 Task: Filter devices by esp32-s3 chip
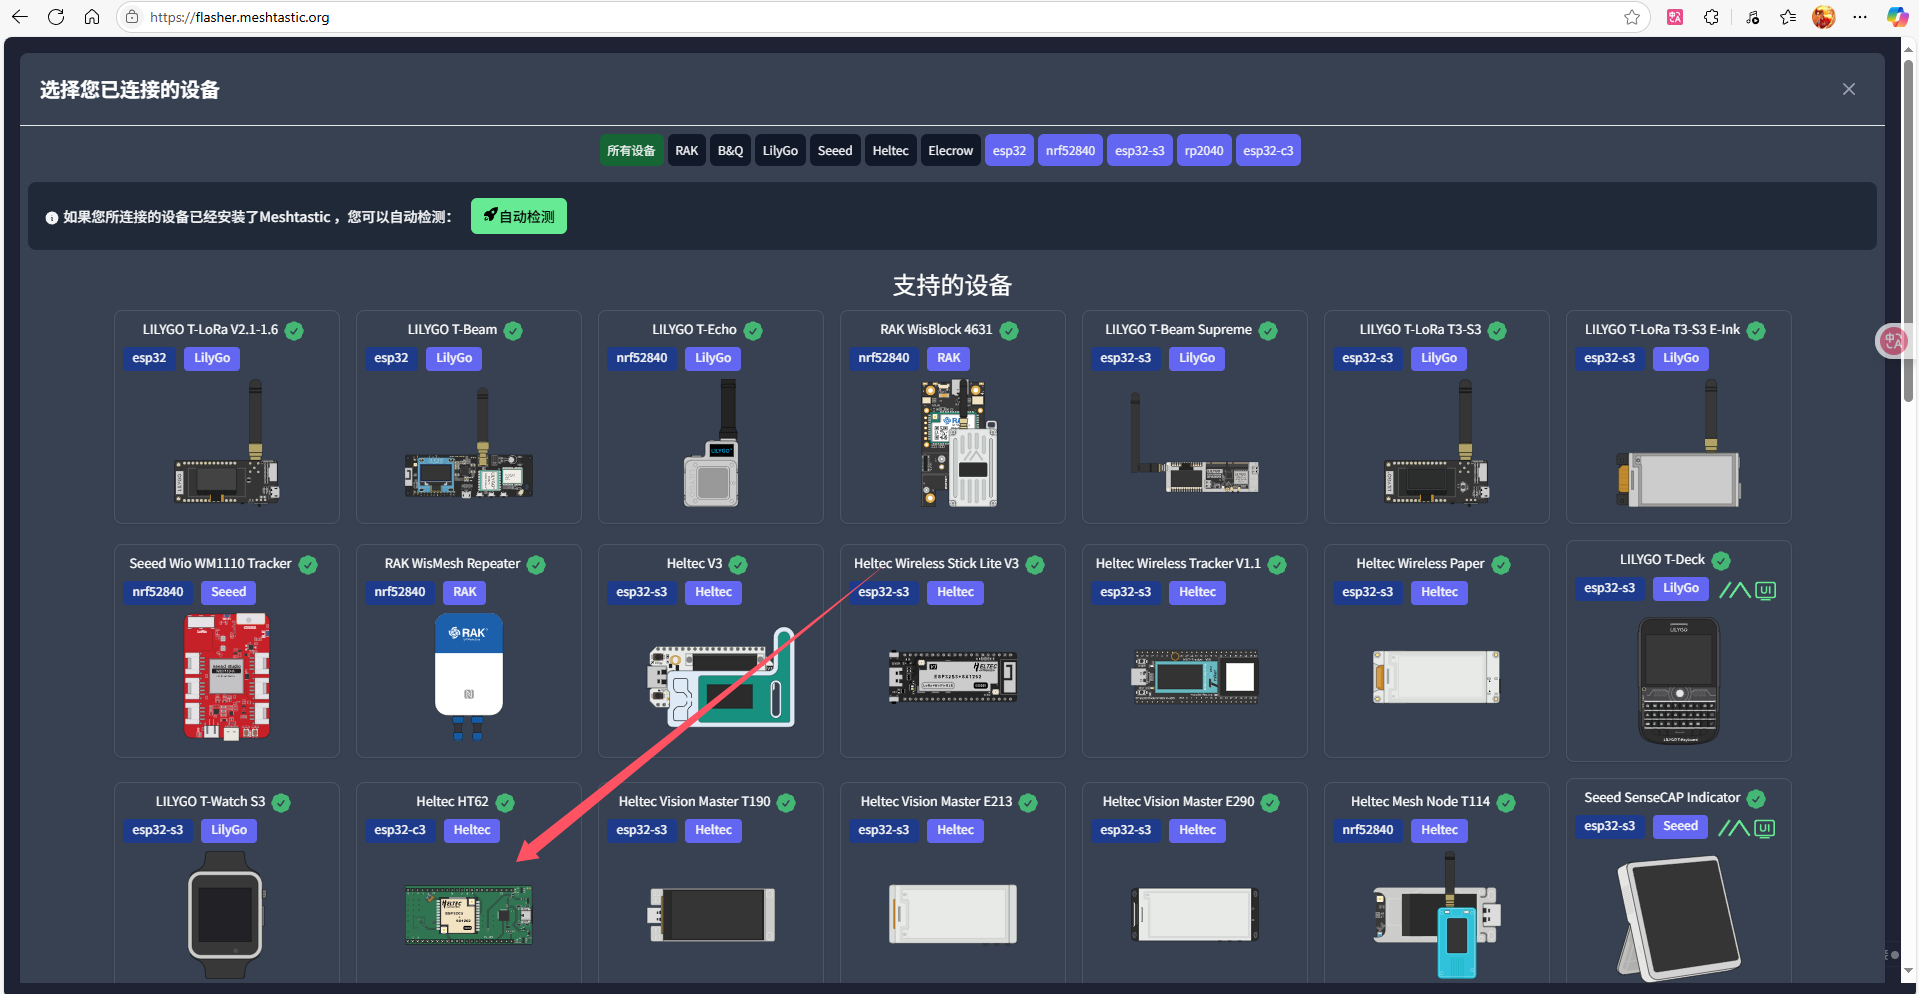[x=1139, y=151]
